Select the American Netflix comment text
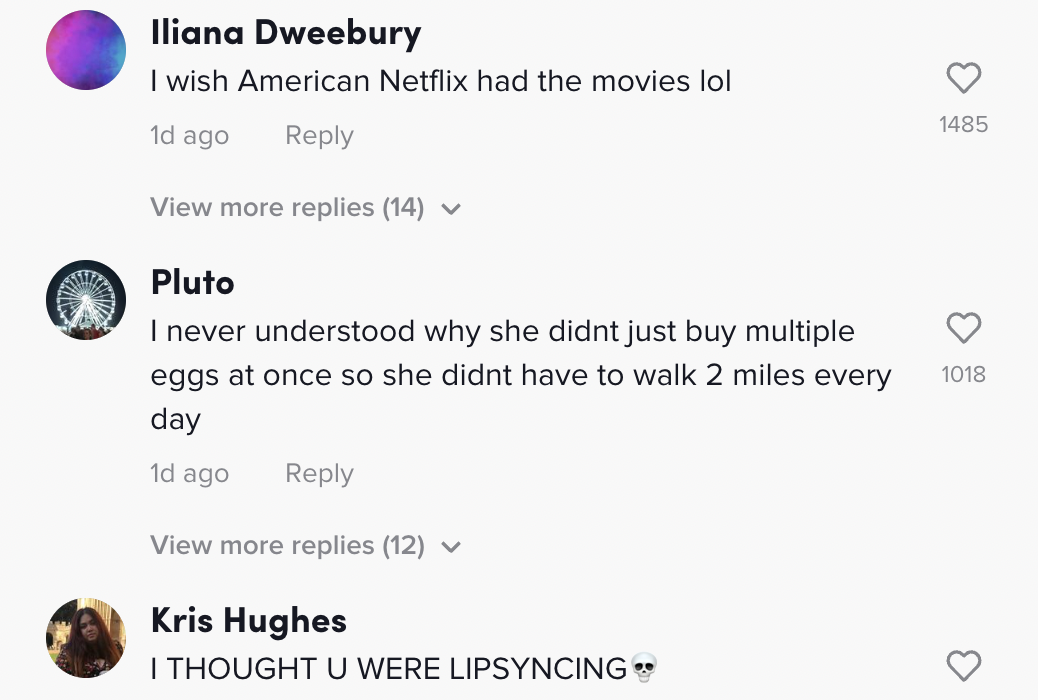 [x=441, y=82]
